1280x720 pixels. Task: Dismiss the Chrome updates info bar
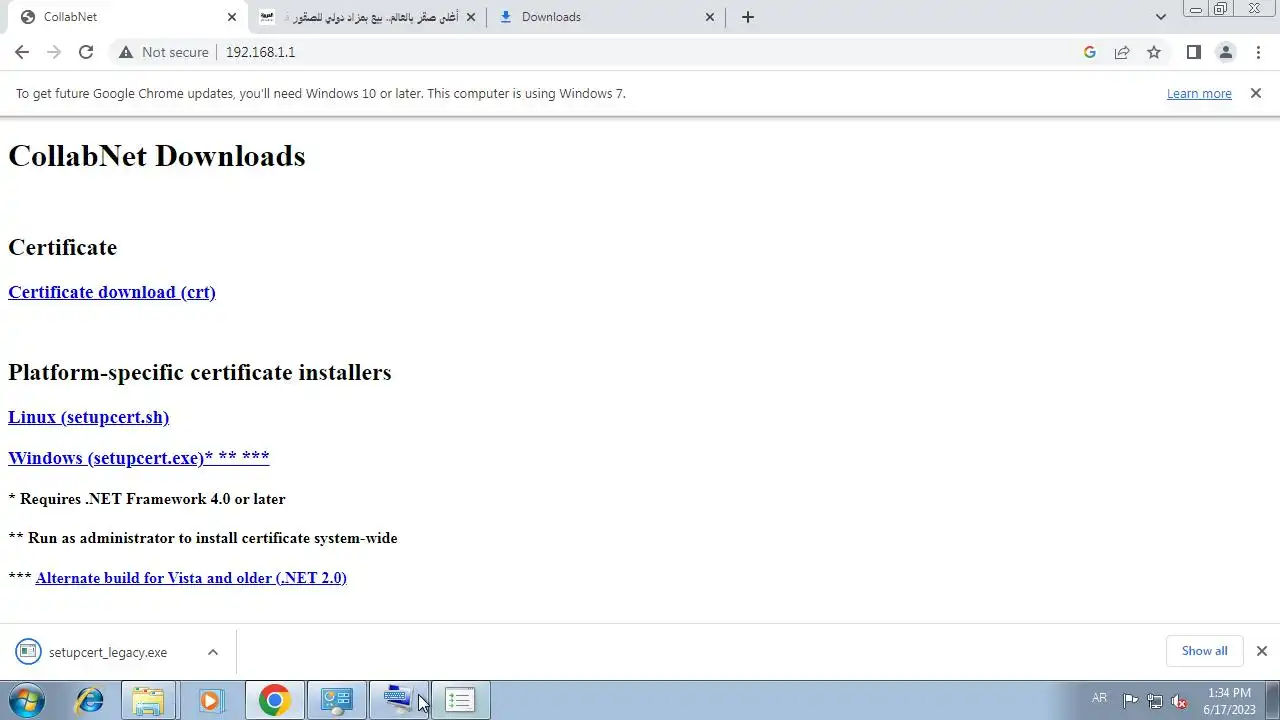coord(1256,93)
